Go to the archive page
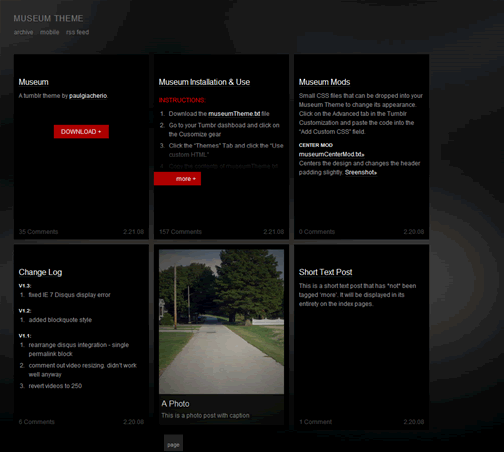Image resolution: width=504 pixels, height=452 pixels. [23, 32]
